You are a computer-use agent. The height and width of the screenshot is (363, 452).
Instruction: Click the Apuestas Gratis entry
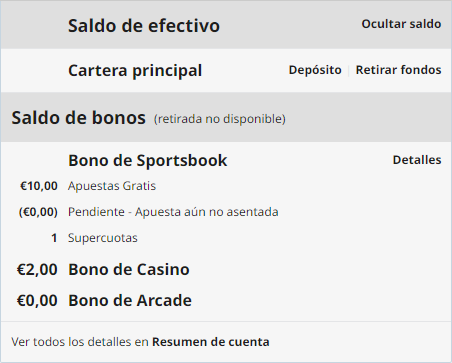coord(112,186)
